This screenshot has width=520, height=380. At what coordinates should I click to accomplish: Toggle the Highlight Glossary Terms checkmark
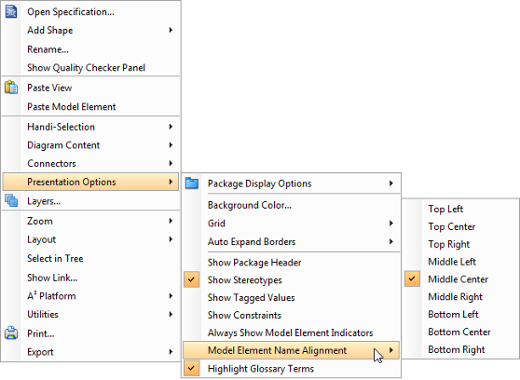191,368
